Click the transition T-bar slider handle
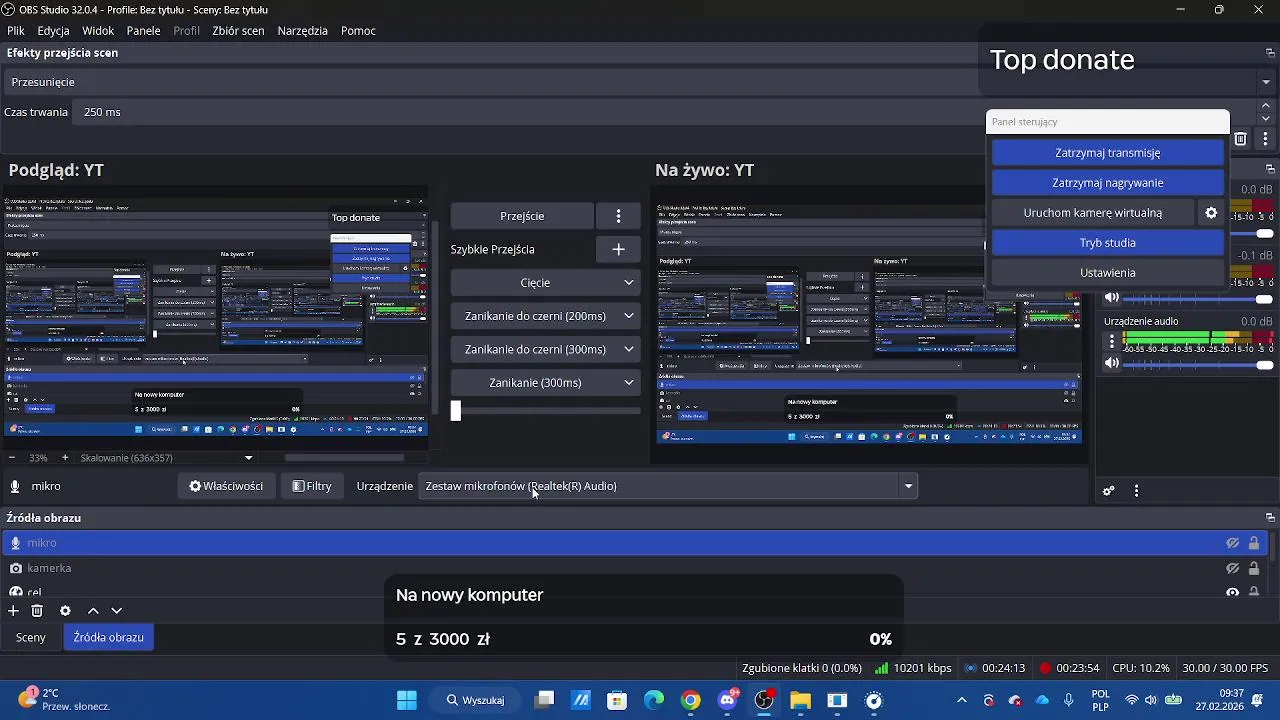The width and height of the screenshot is (1280, 720). 456,410
